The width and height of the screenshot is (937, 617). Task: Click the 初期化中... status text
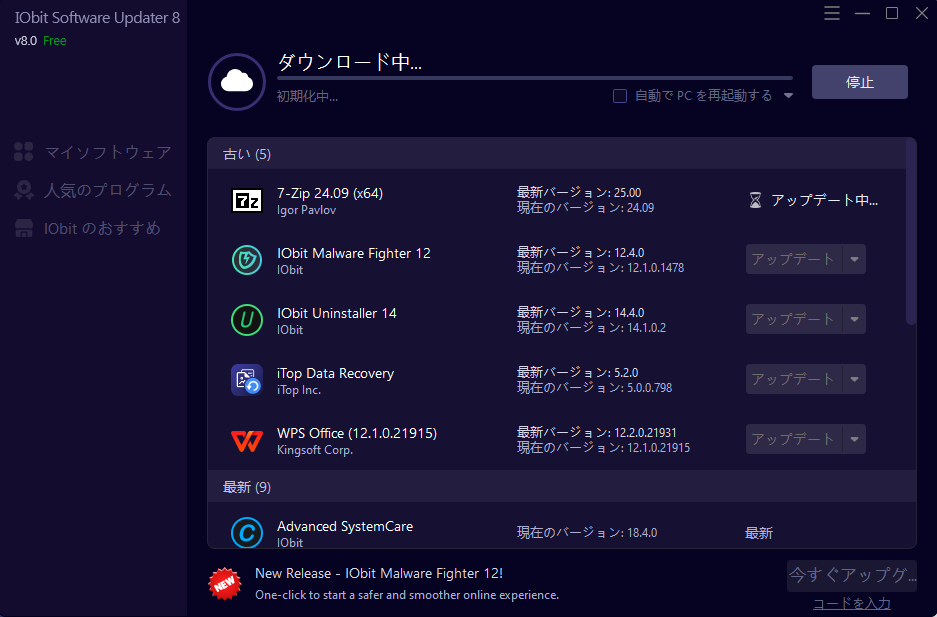click(307, 96)
